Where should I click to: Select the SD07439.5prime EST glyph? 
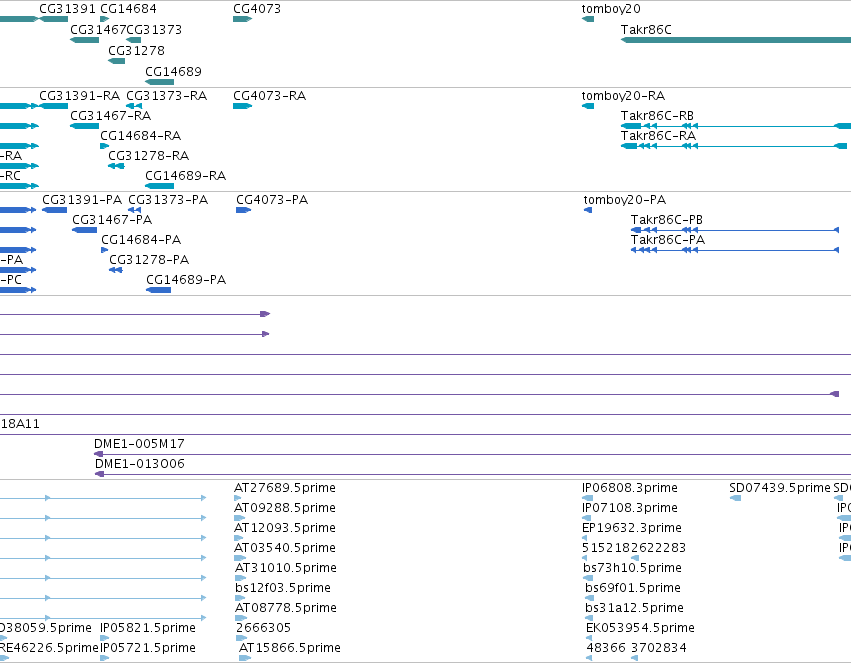[x=735, y=498]
